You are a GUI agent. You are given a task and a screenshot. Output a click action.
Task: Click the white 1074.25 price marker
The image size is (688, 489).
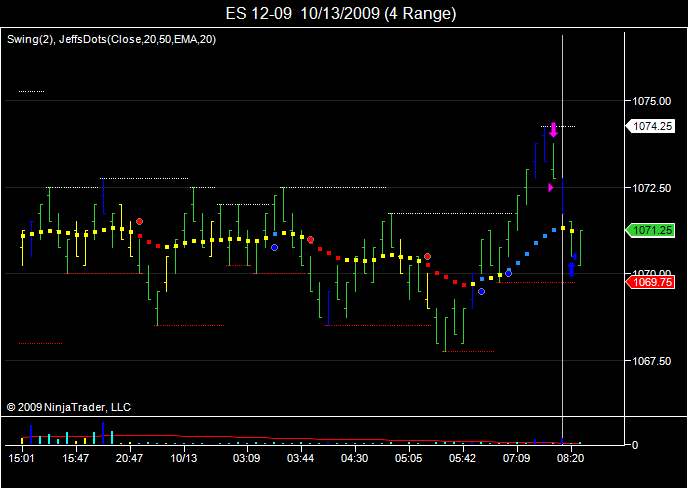pyautogui.click(x=650, y=126)
